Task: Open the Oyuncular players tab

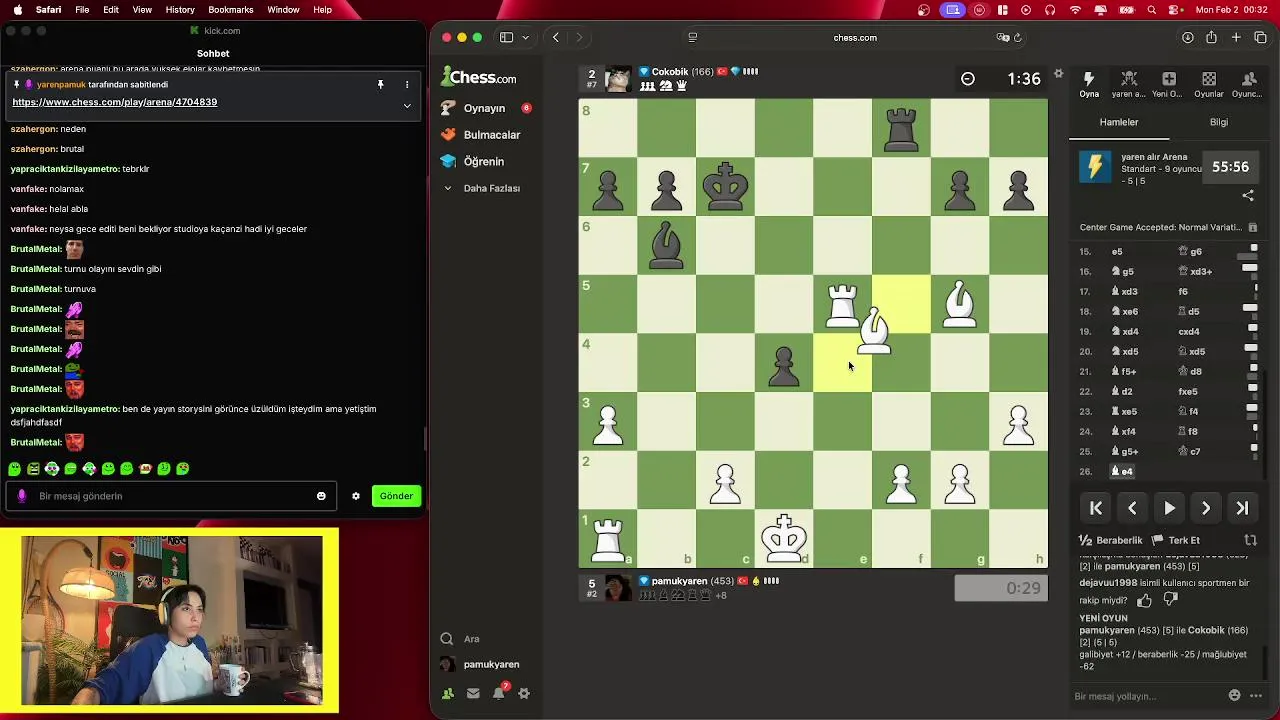Action: tap(1248, 84)
